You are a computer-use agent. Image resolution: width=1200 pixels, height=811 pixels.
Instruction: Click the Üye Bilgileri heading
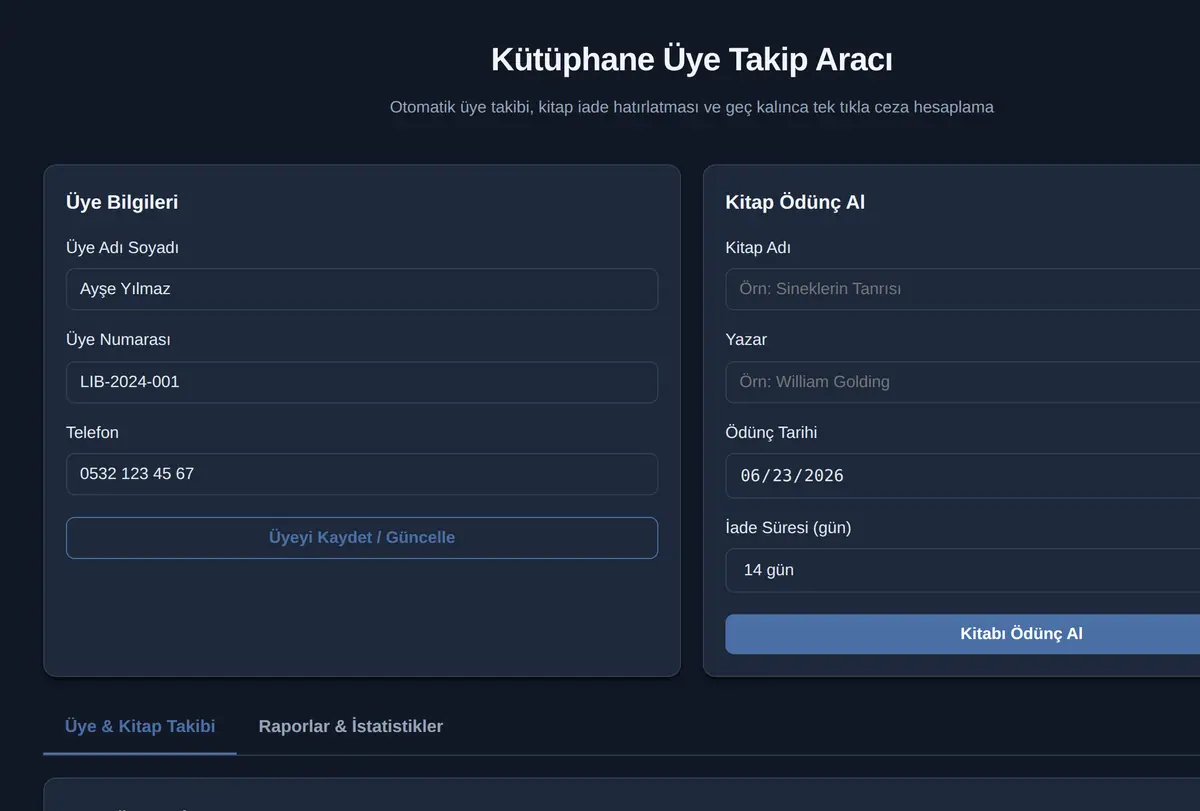pyautogui.click(x=122, y=202)
